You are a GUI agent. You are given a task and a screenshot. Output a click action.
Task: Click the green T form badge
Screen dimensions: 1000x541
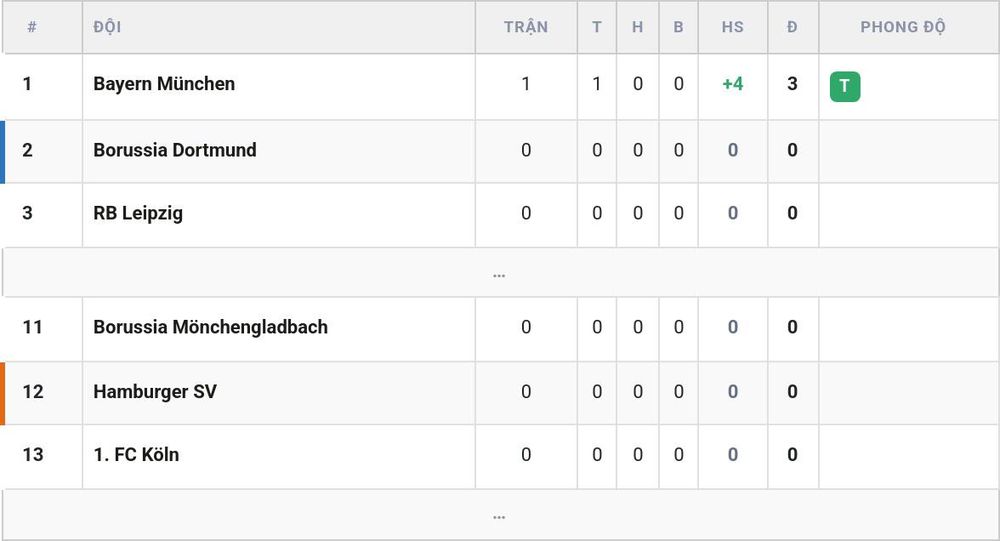point(844,86)
